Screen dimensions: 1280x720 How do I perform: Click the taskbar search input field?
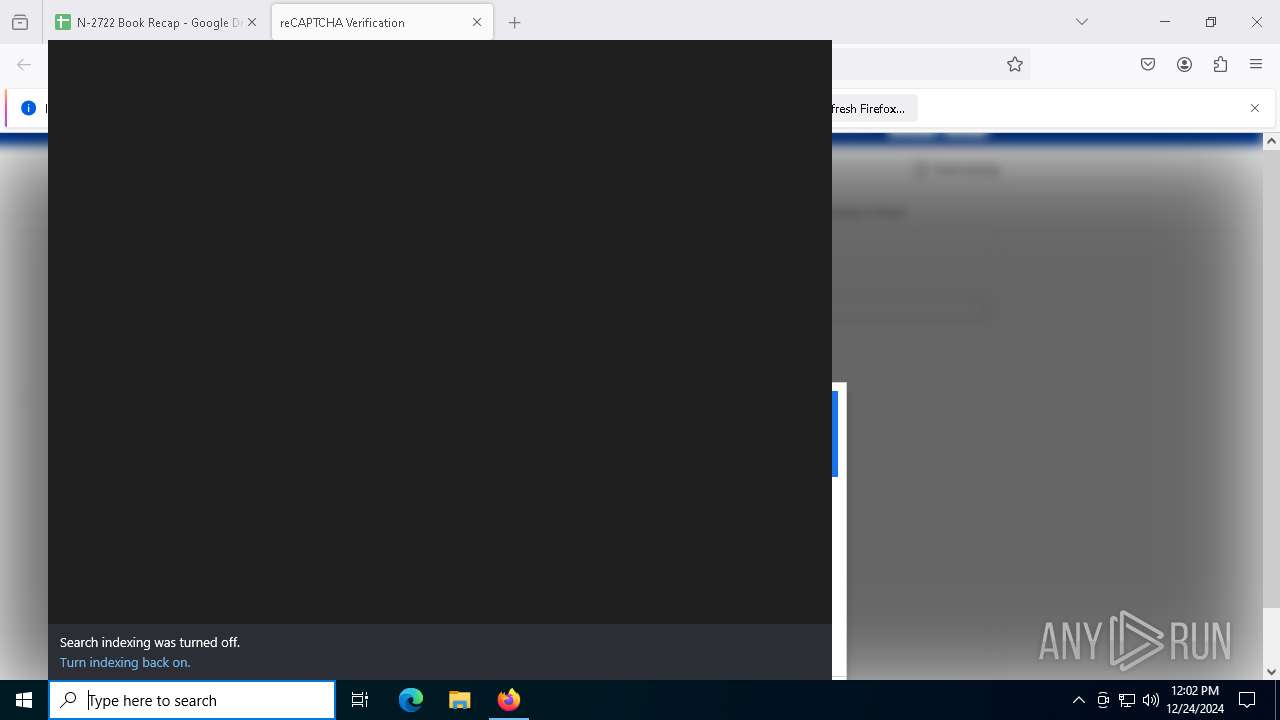tap(192, 700)
